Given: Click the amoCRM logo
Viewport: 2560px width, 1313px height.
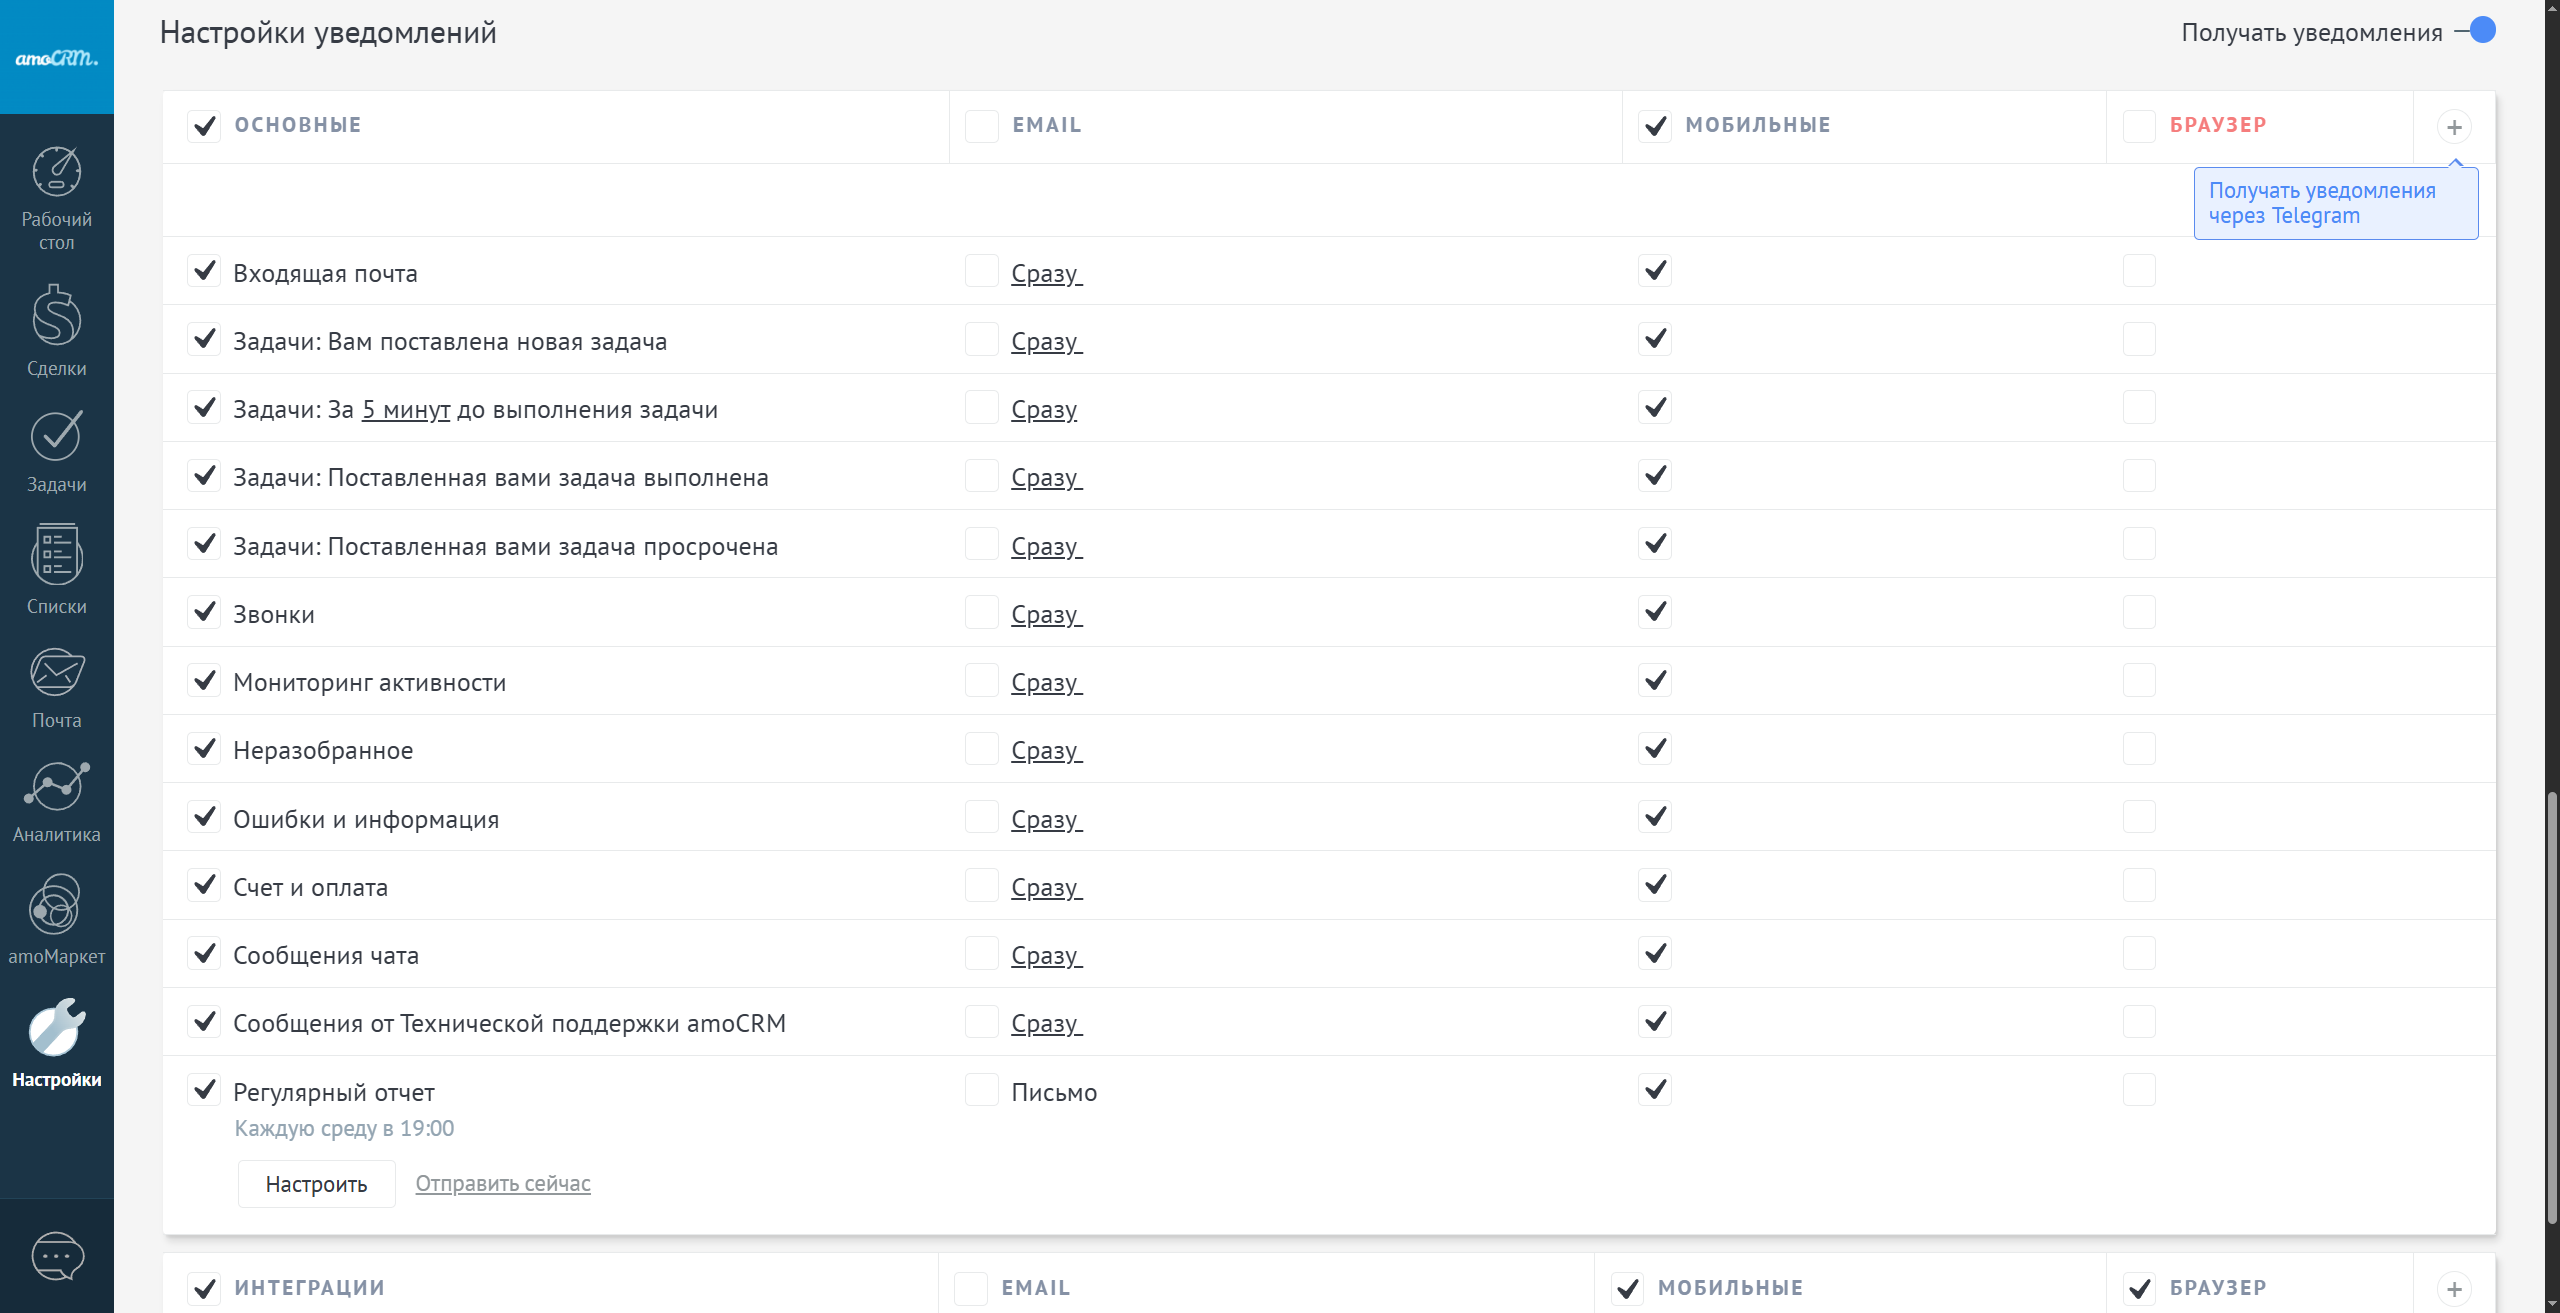Looking at the screenshot, I should 56,58.
